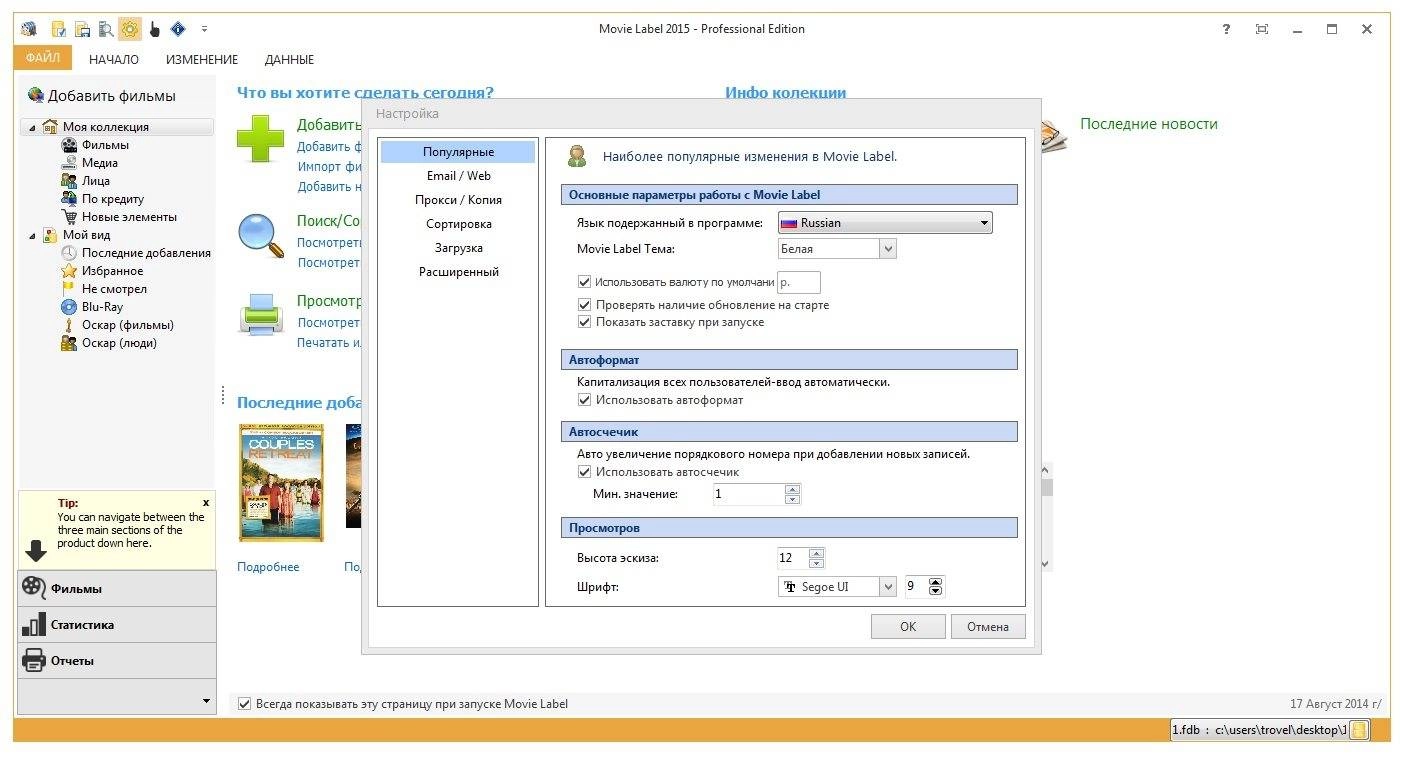The width and height of the screenshot is (1408, 761).
Task: Toggle Проверять наличие обновление на старте
Action: click(x=585, y=305)
